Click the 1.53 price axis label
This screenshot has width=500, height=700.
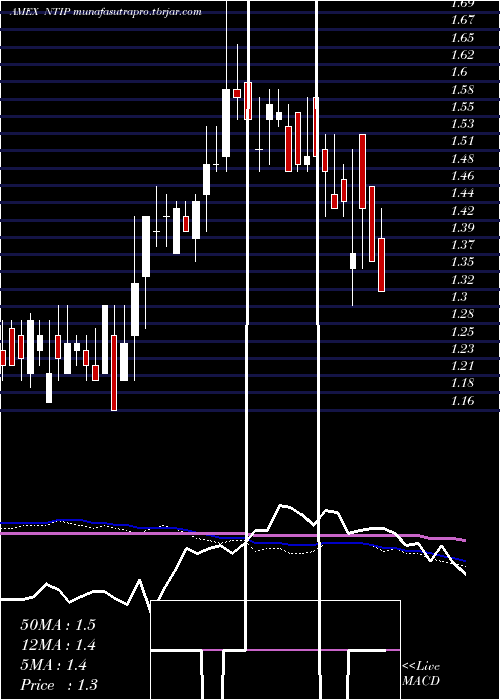pos(462,124)
